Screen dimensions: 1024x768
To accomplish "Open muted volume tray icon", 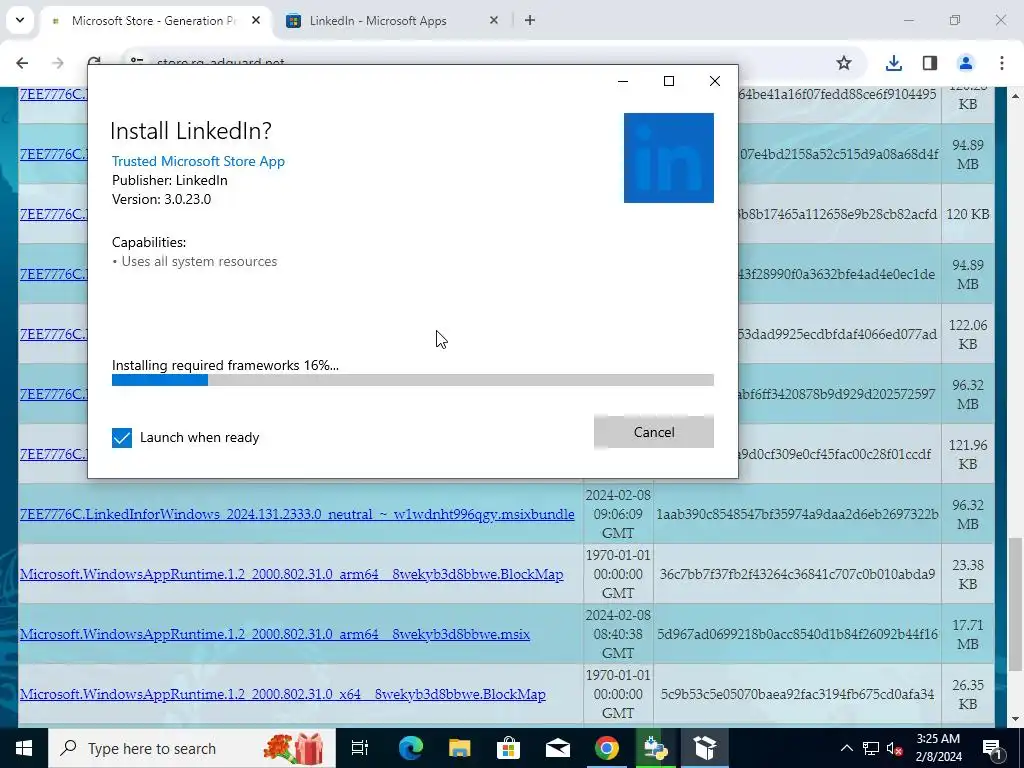I will (895, 748).
